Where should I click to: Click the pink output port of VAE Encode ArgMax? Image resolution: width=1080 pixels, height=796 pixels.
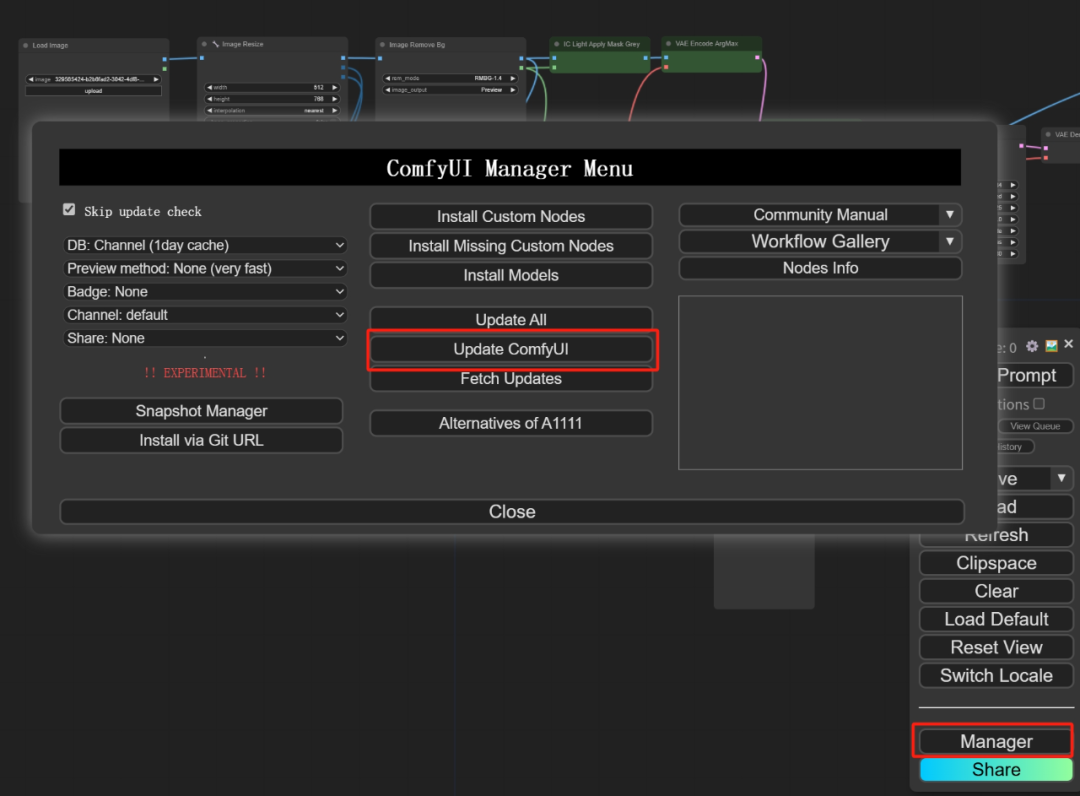[758, 57]
